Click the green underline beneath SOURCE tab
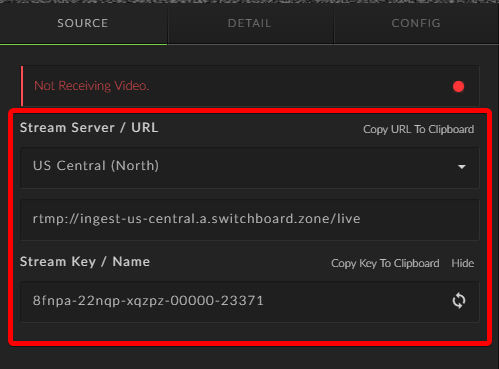The height and width of the screenshot is (369, 499). coord(83,44)
